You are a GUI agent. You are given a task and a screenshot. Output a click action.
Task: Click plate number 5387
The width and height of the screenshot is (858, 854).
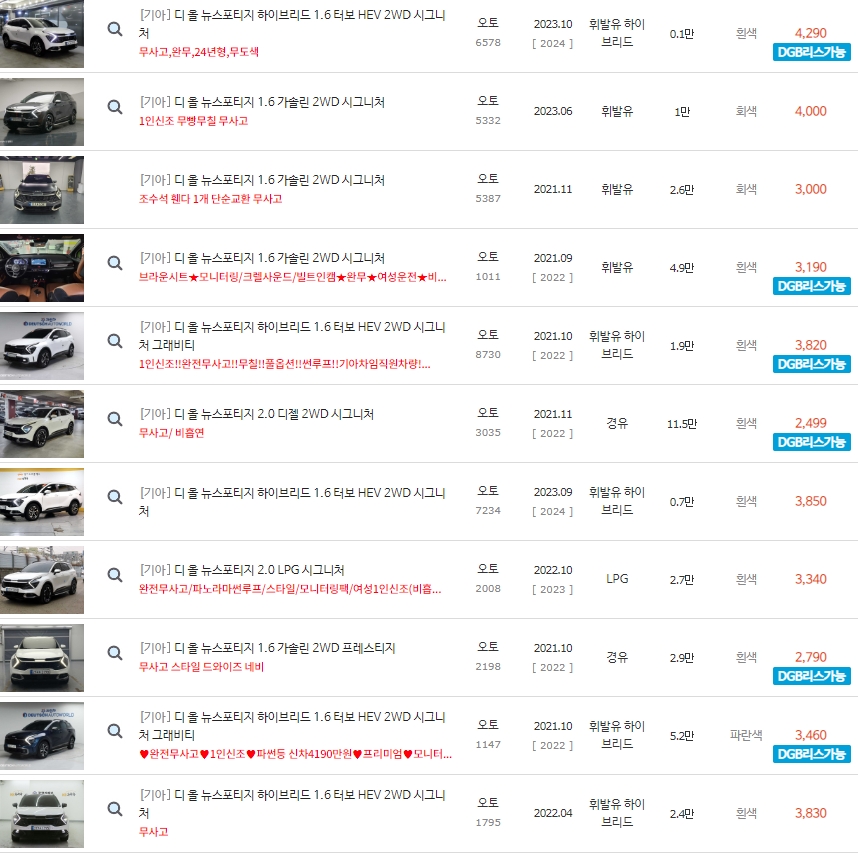click(x=488, y=199)
